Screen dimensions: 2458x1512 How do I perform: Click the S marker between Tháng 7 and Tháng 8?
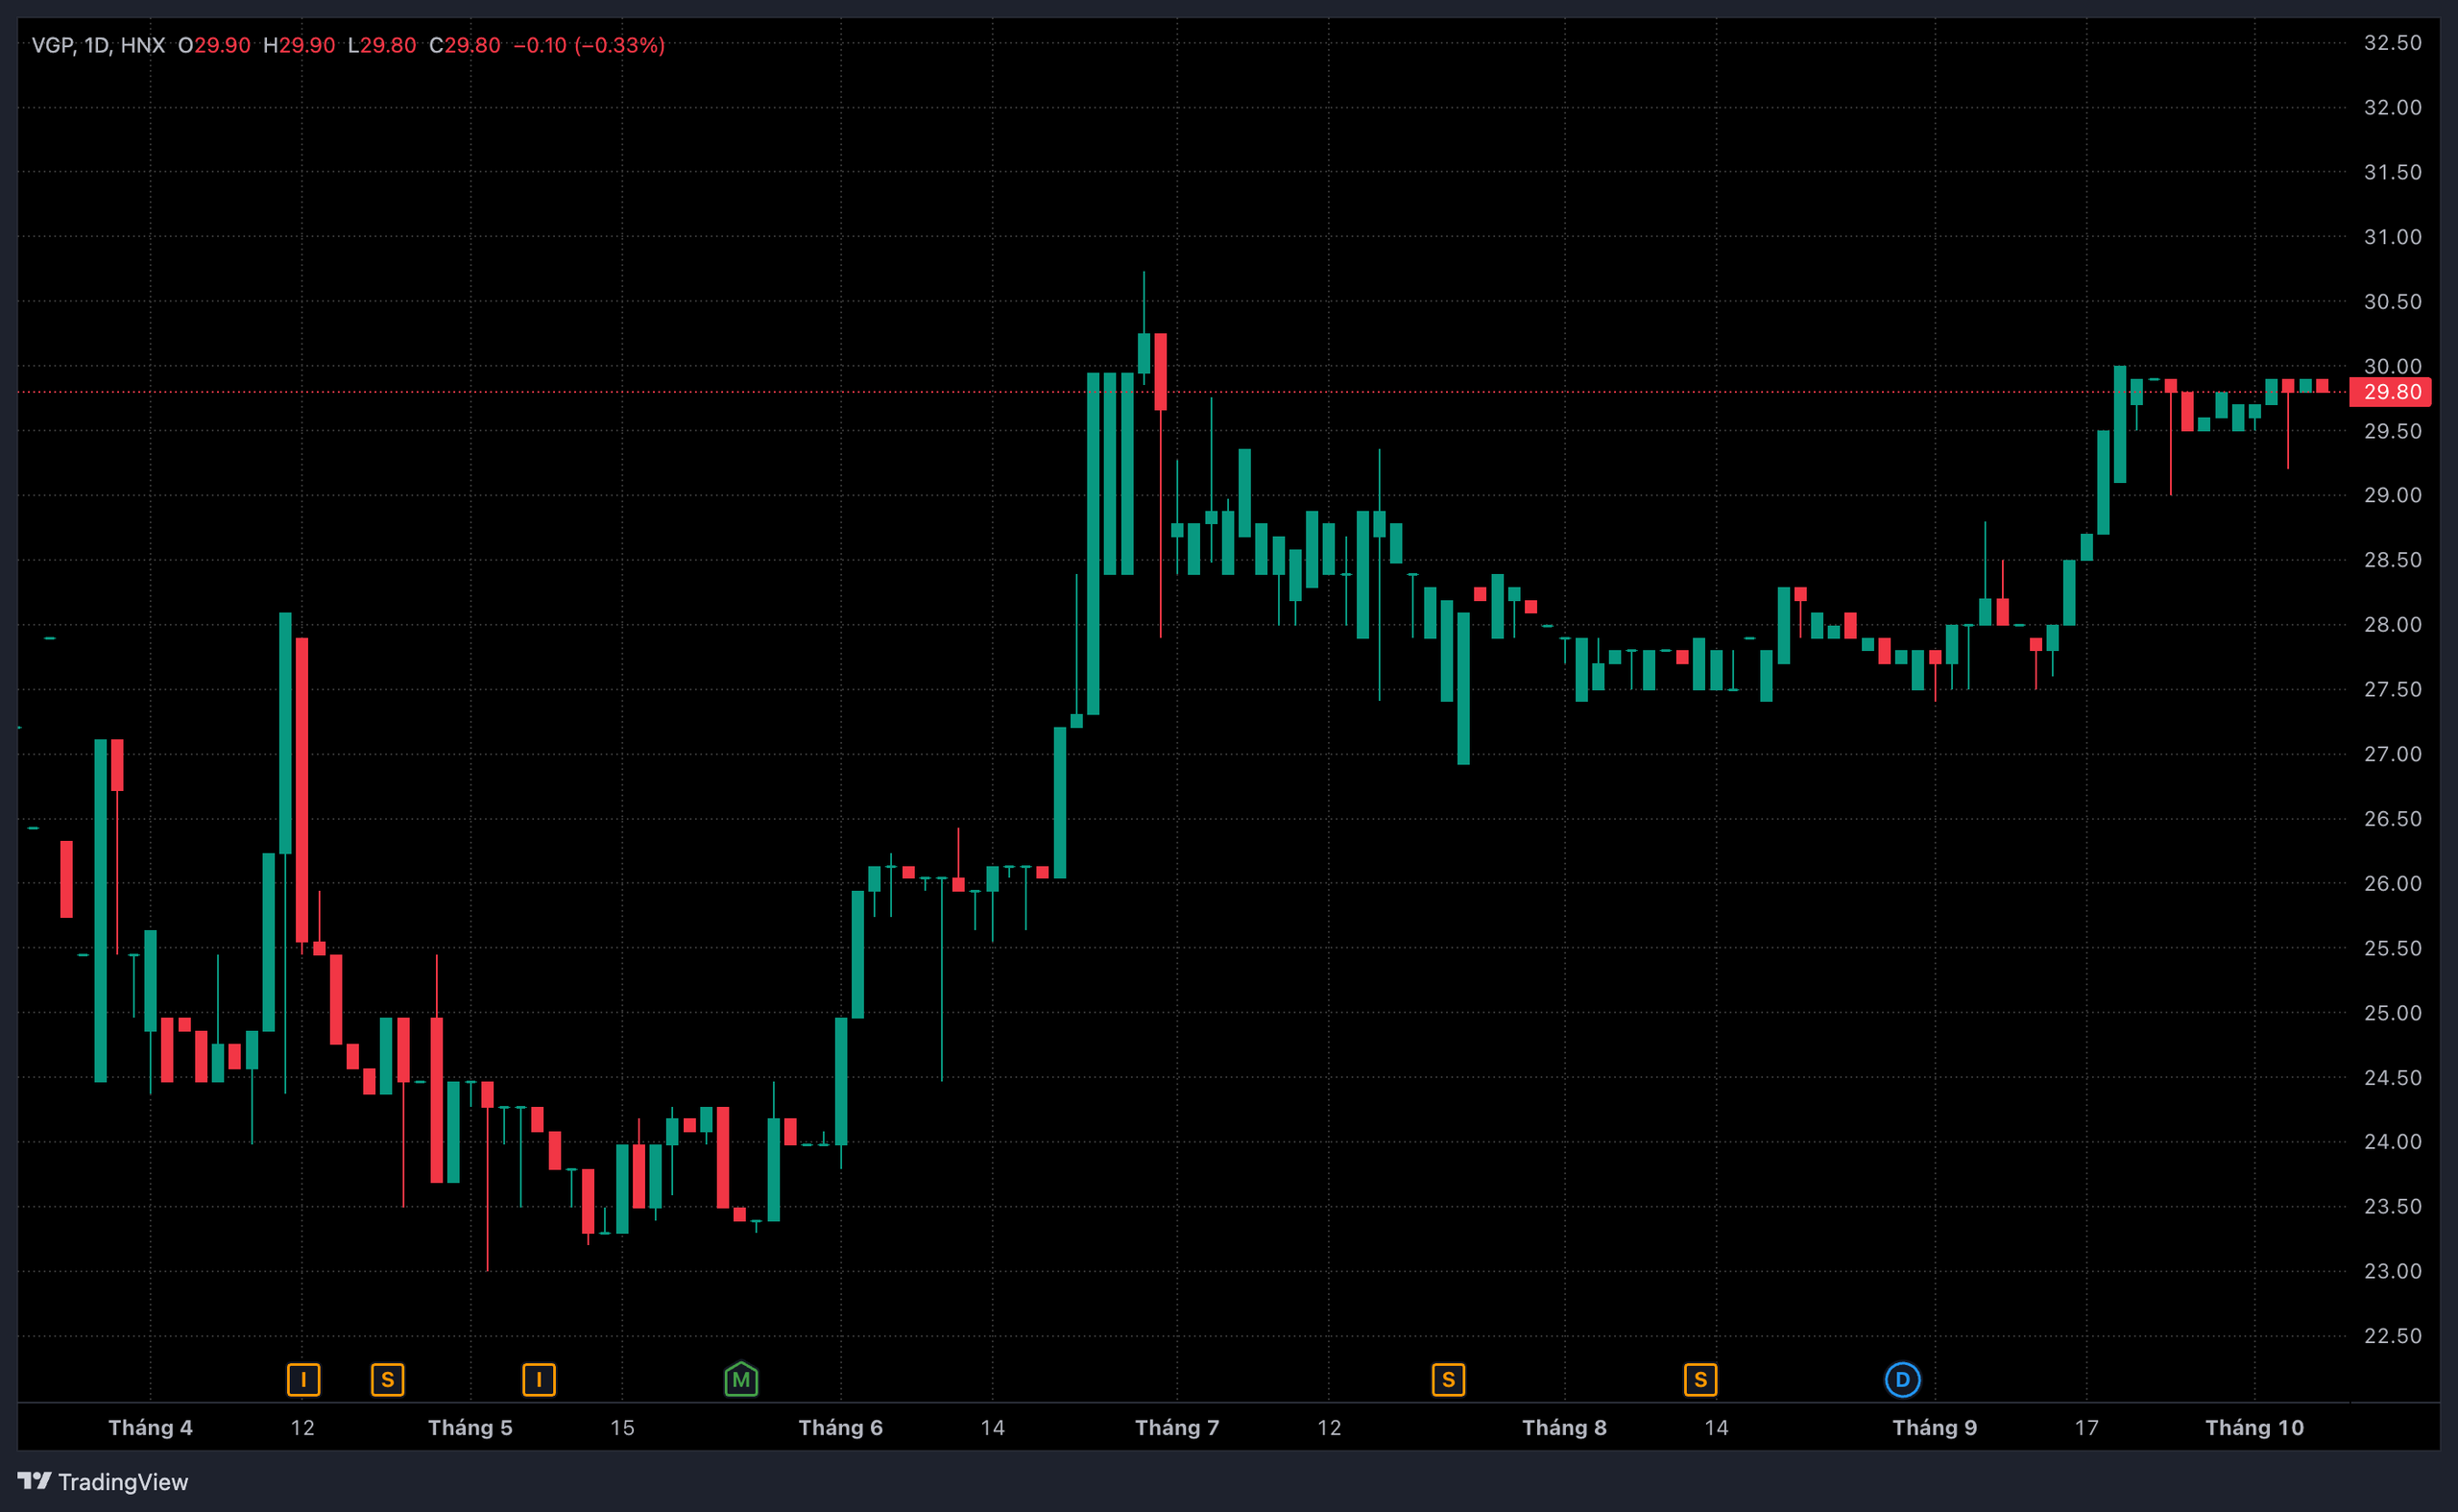(x=1448, y=1380)
